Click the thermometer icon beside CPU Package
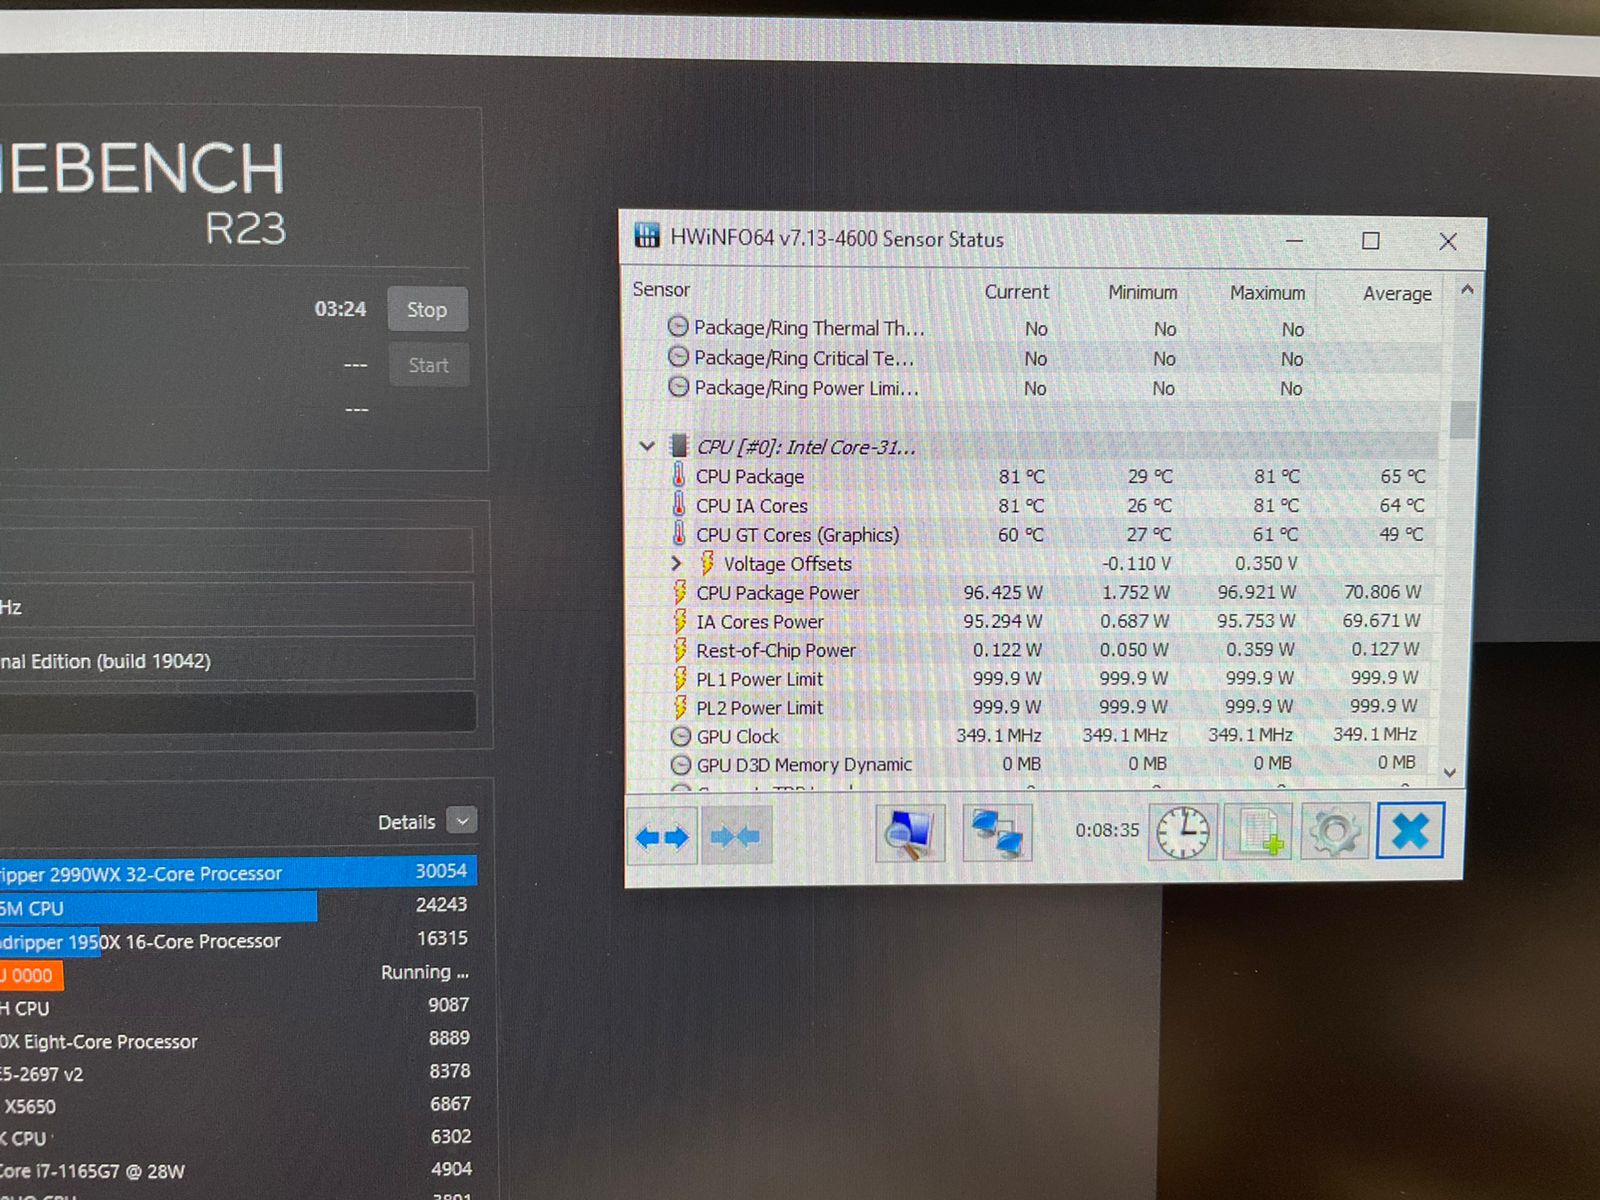The width and height of the screenshot is (1600, 1200). 679,475
